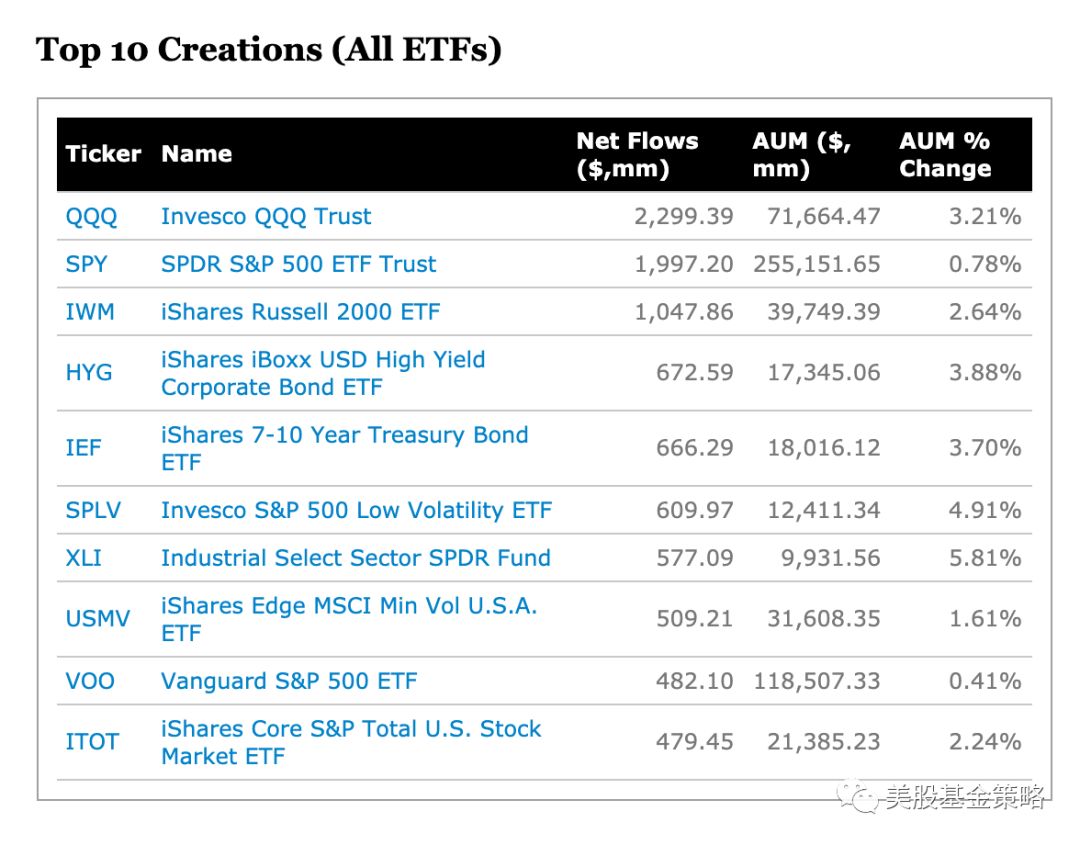Image resolution: width=1080 pixels, height=845 pixels.
Task: Click the AUM % Change column header
Action: [x=944, y=155]
